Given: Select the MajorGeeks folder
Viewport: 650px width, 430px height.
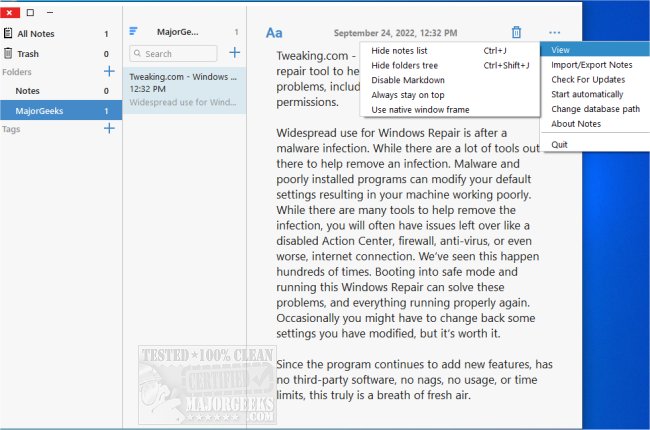Looking at the screenshot, I should (x=61, y=111).
